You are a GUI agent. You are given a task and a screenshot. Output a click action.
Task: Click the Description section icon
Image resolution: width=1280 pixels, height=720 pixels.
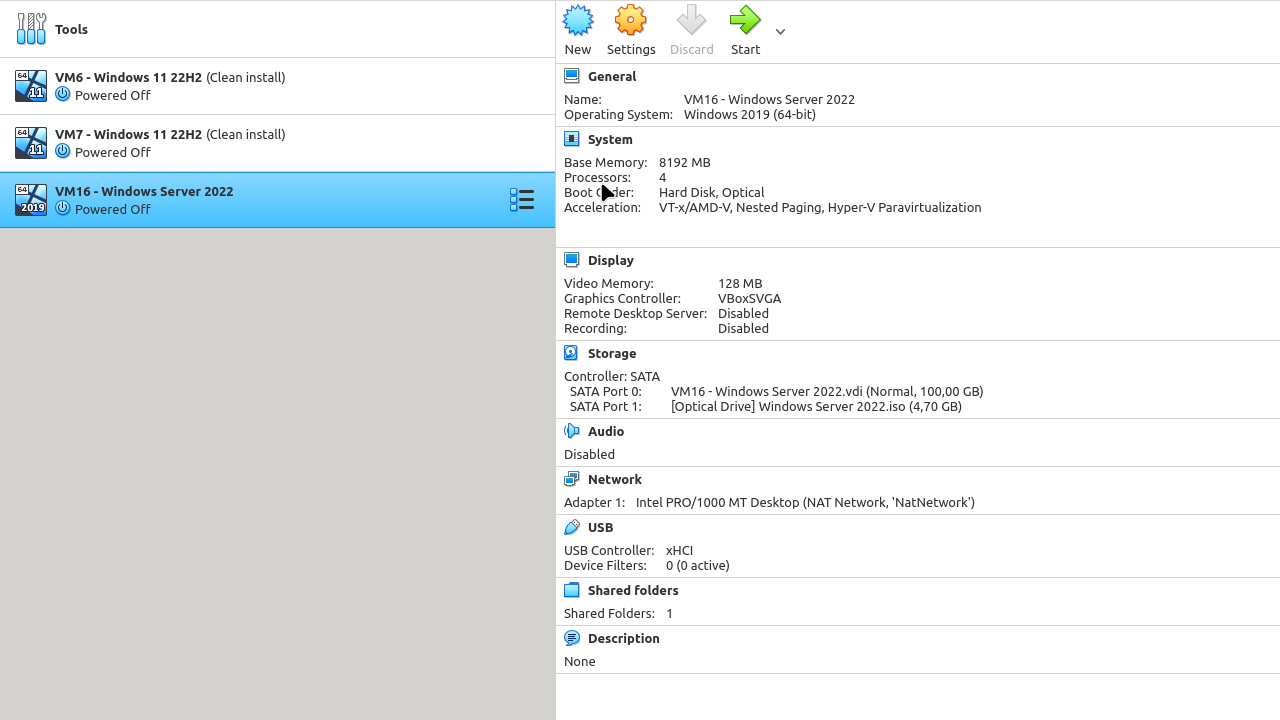tap(572, 638)
